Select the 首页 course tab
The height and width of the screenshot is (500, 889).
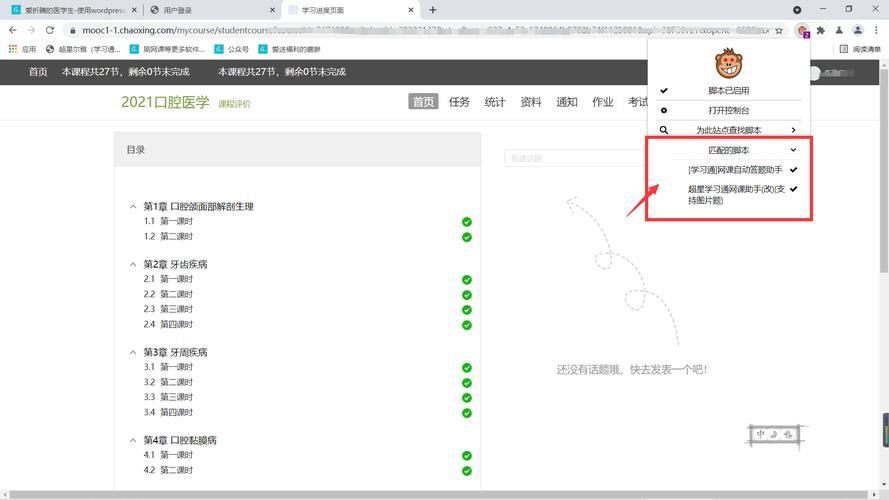click(423, 102)
